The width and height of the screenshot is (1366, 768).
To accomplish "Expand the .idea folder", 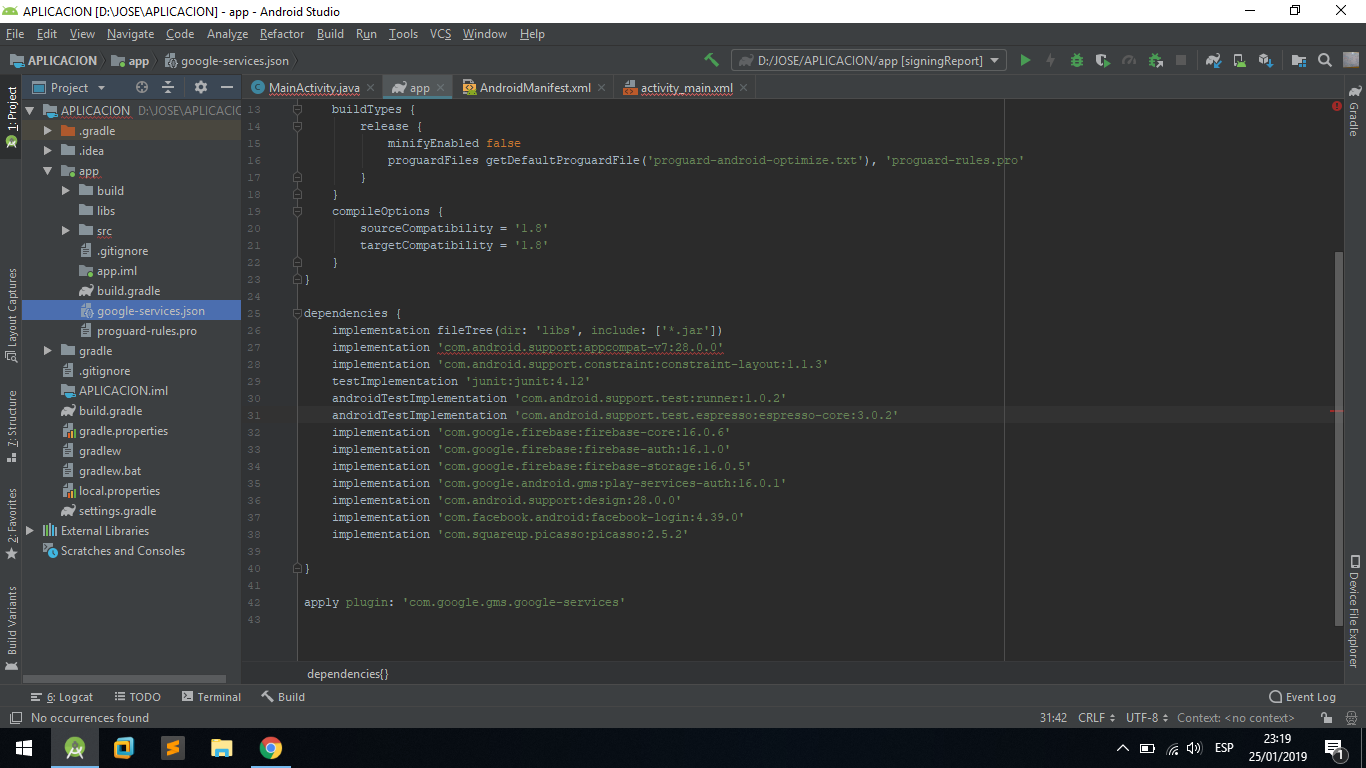I will click(48, 151).
